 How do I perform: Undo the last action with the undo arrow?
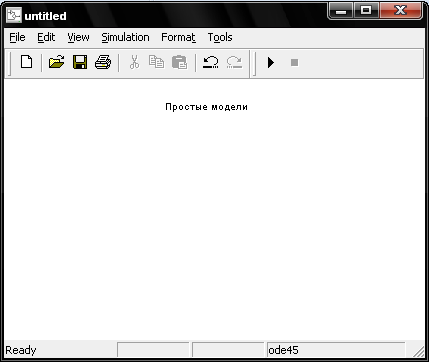pyautogui.click(x=211, y=62)
